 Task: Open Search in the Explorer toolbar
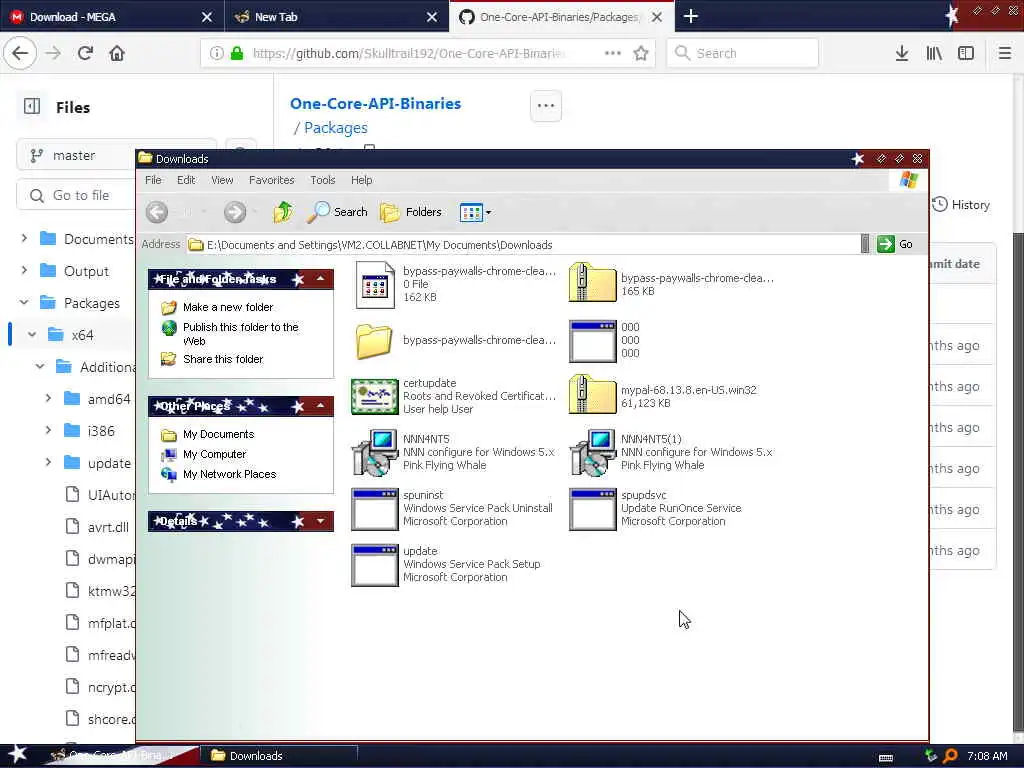point(338,212)
